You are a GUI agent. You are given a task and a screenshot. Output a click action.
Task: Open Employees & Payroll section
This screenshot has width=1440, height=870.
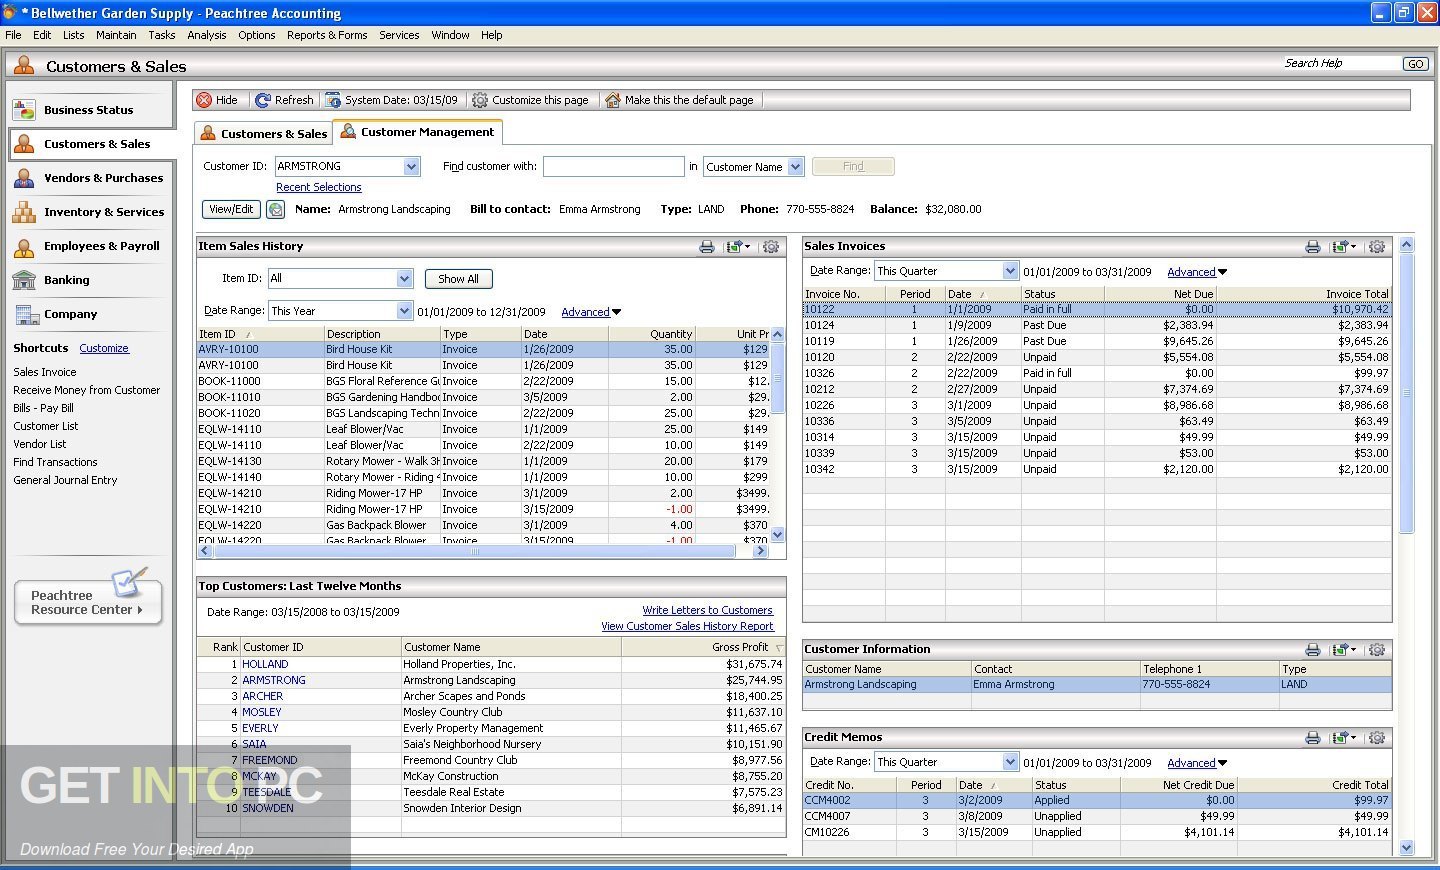91,246
